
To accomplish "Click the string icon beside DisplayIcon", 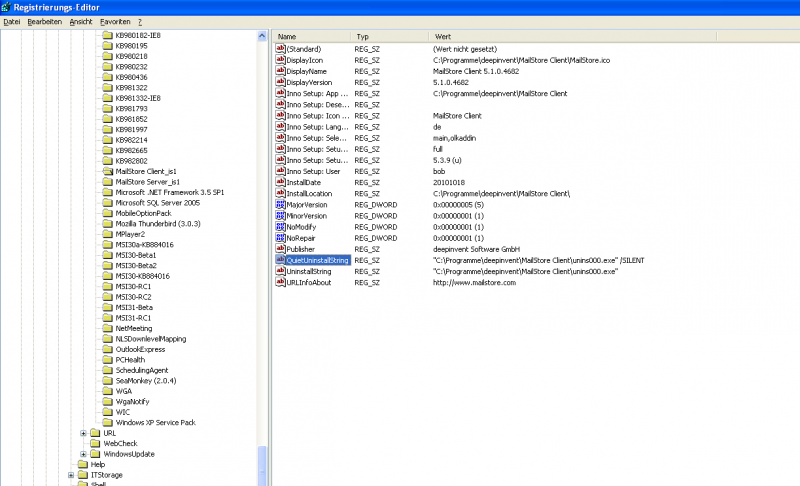I will click(280, 60).
